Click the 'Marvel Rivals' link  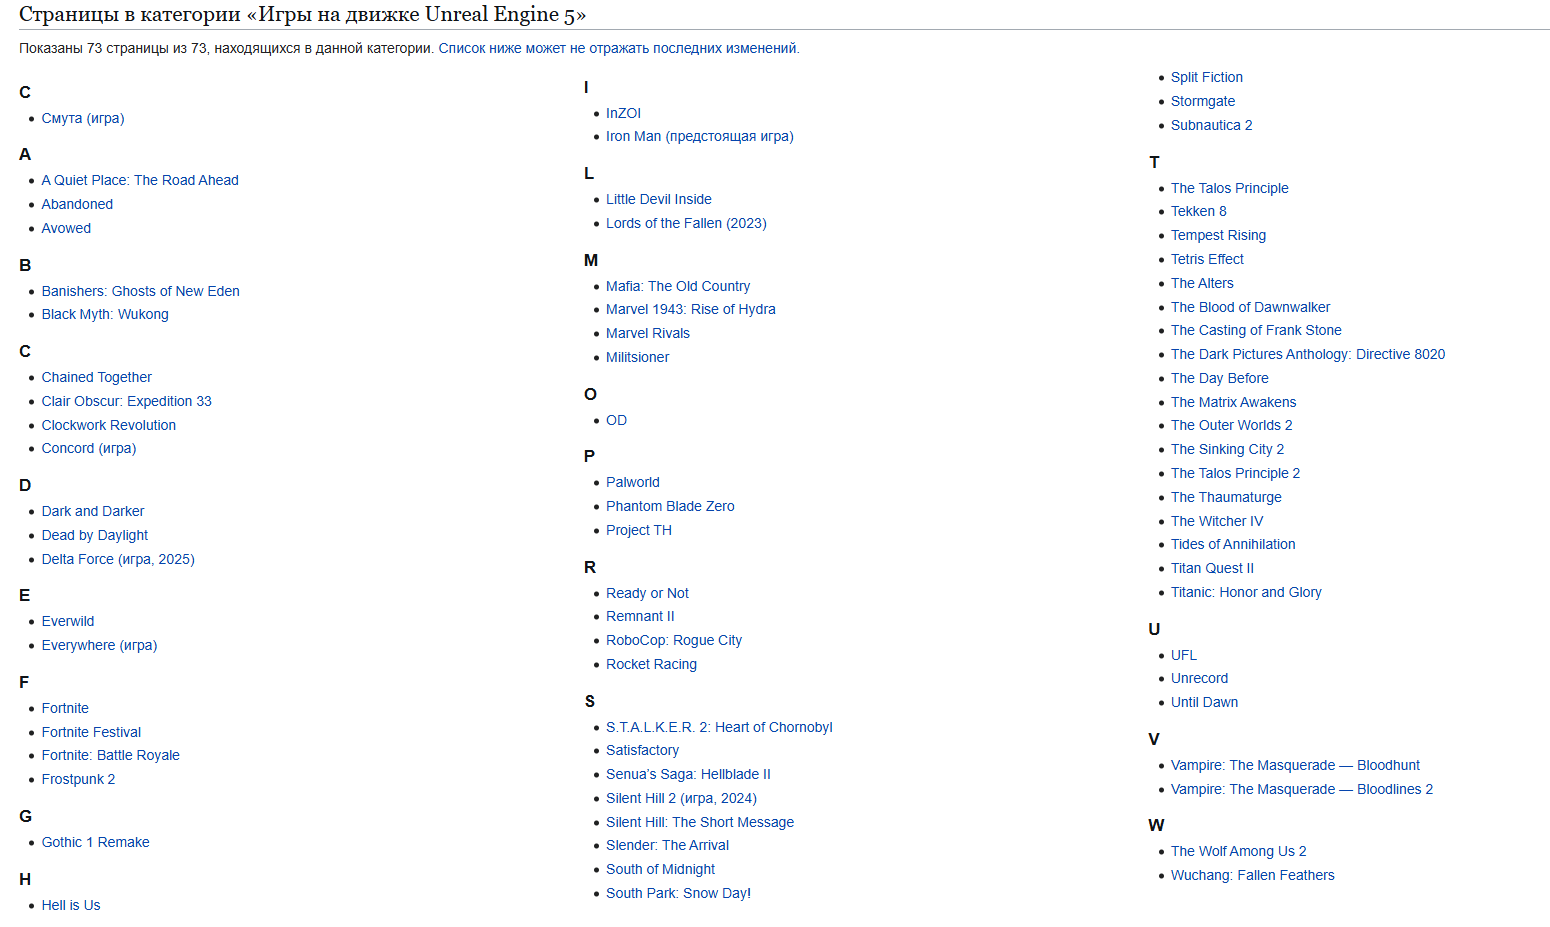tap(648, 333)
